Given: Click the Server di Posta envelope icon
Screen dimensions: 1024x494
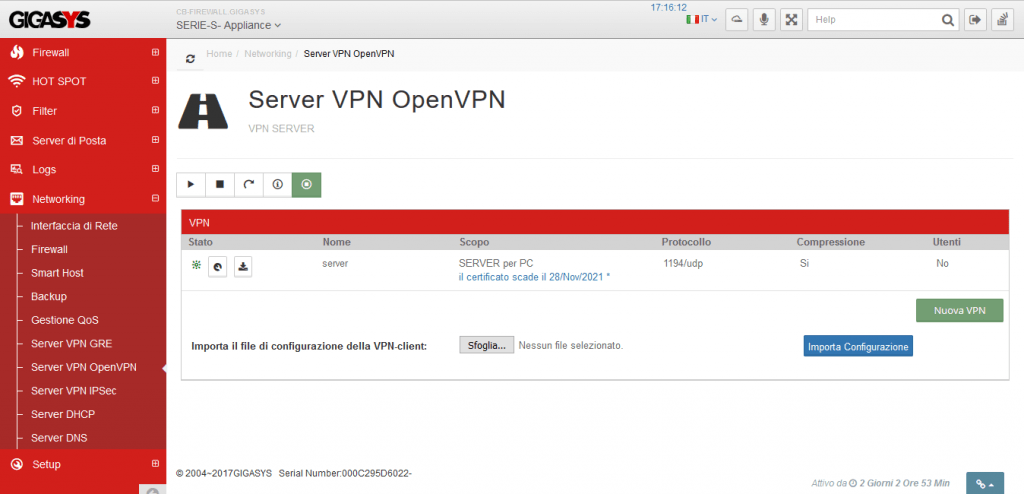Looking at the screenshot, I should click(x=17, y=140).
